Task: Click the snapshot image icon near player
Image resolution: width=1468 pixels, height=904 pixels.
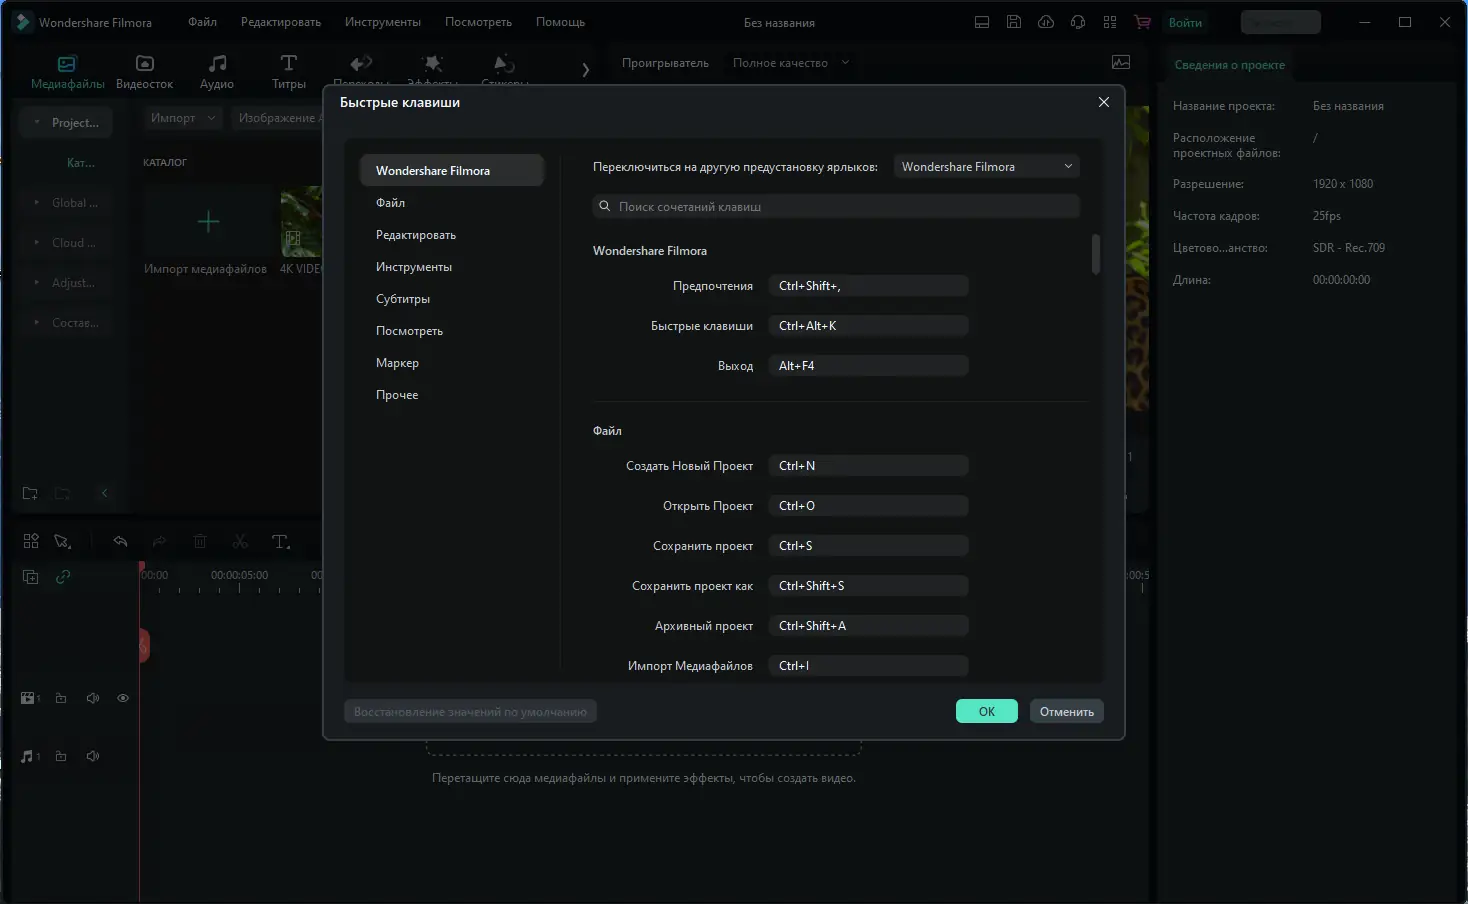Action: (1121, 63)
